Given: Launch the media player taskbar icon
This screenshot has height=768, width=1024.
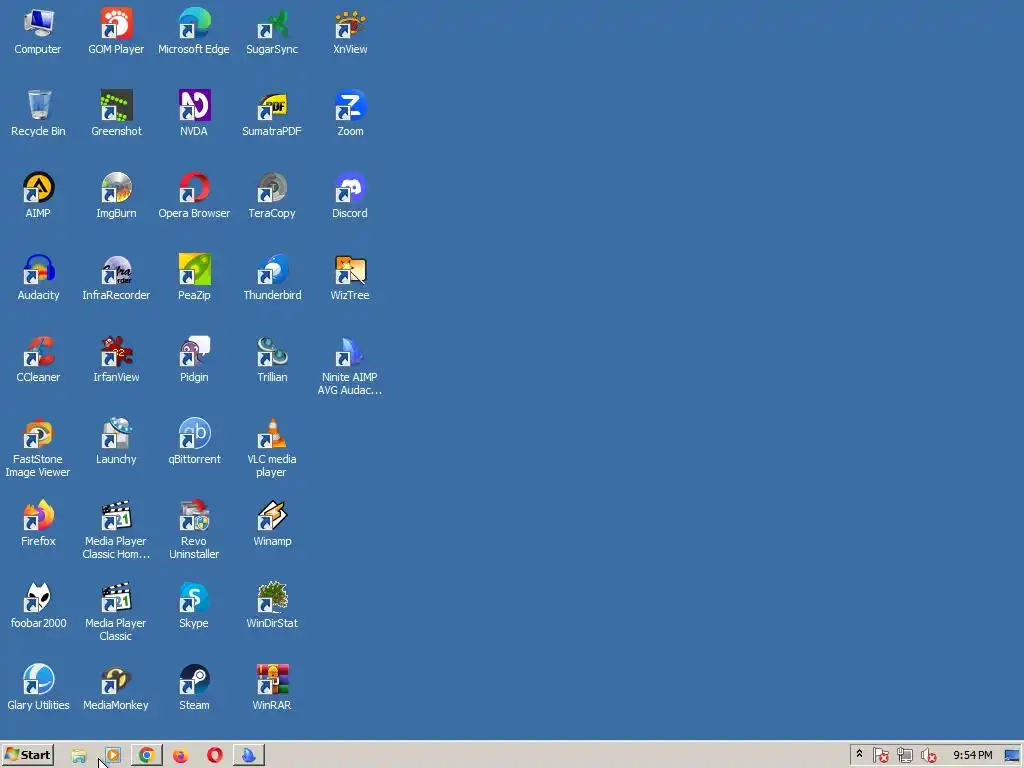Looking at the screenshot, I should (x=112, y=756).
